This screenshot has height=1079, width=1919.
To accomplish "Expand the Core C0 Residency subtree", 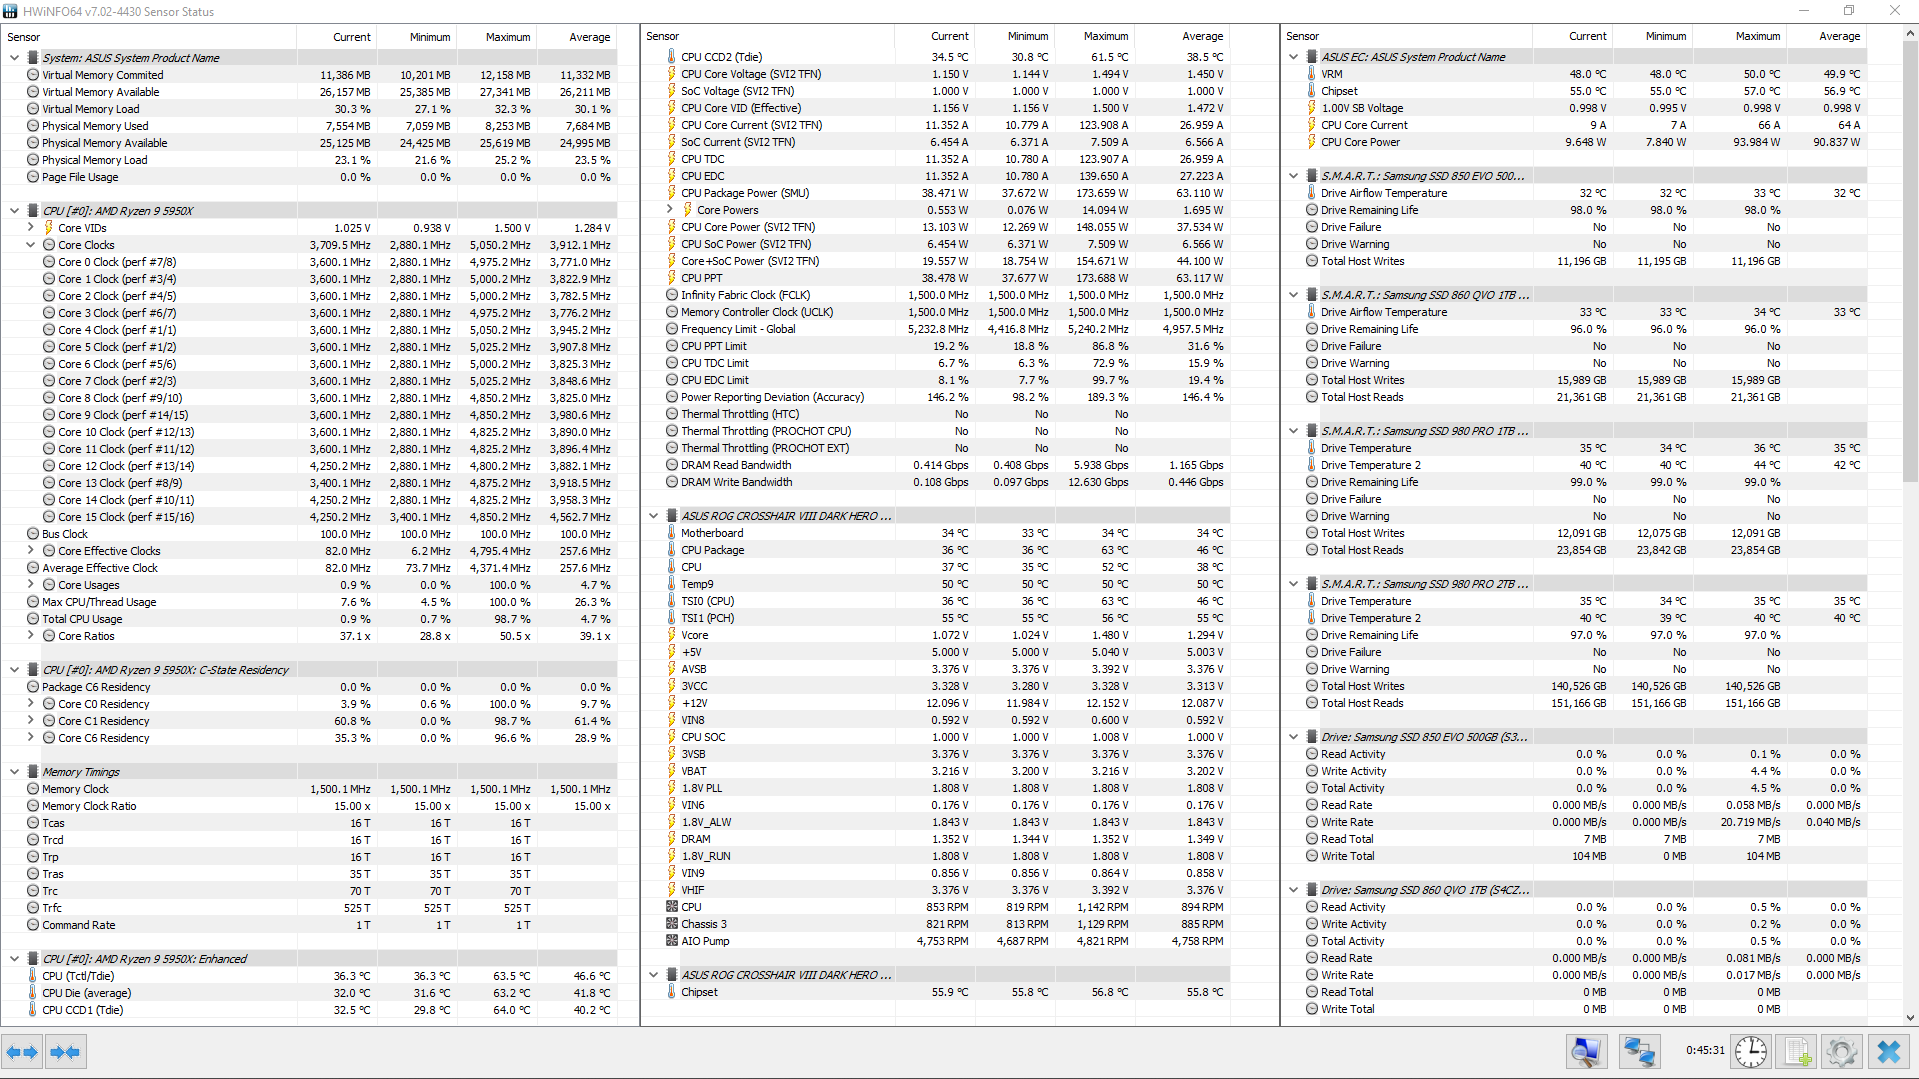I will (x=31, y=704).
